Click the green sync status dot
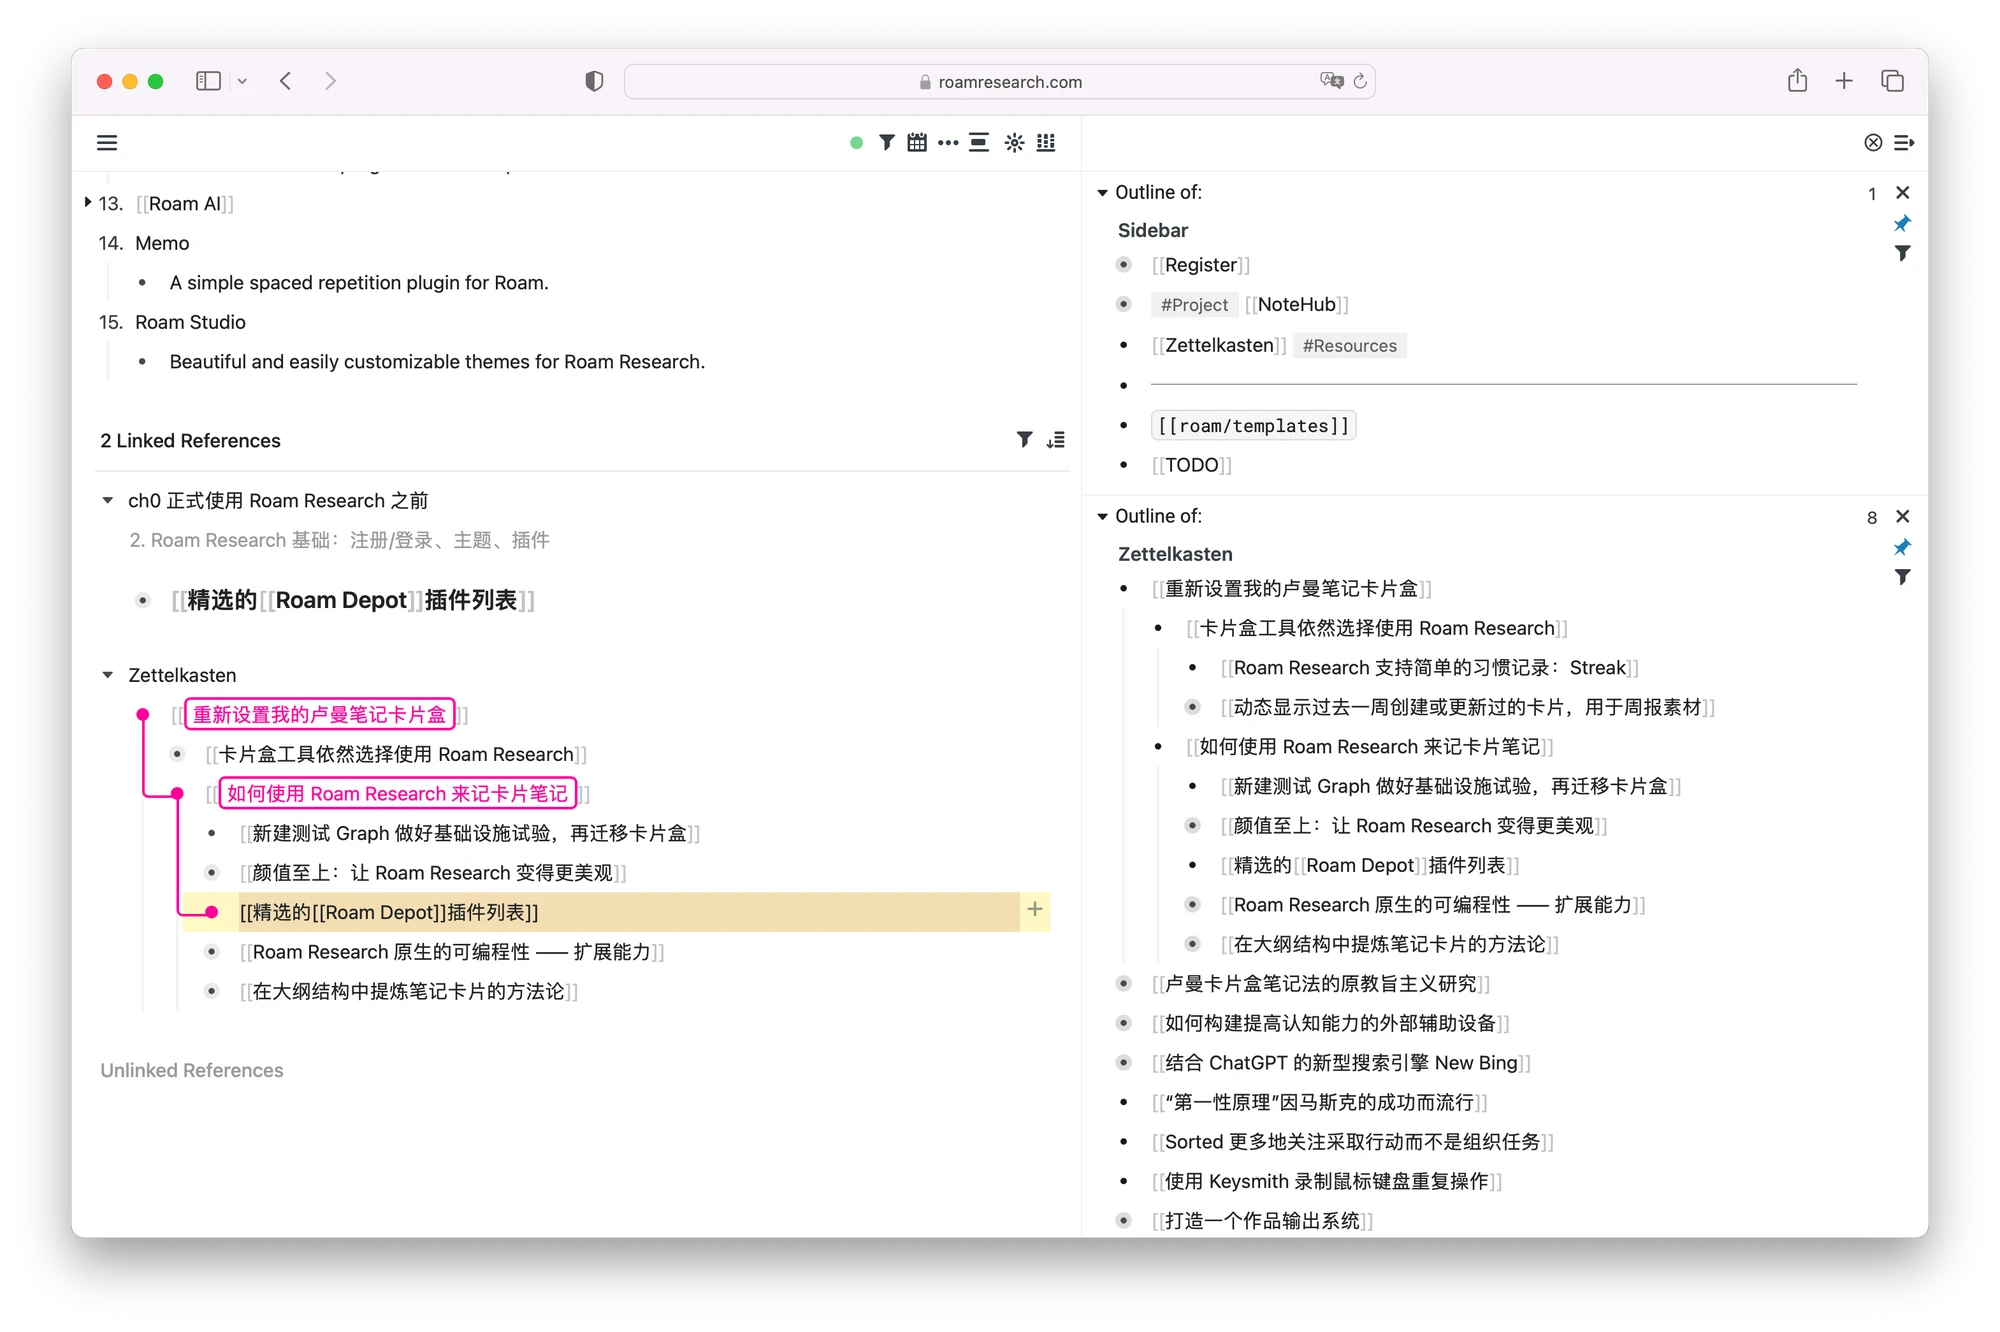 856,143
